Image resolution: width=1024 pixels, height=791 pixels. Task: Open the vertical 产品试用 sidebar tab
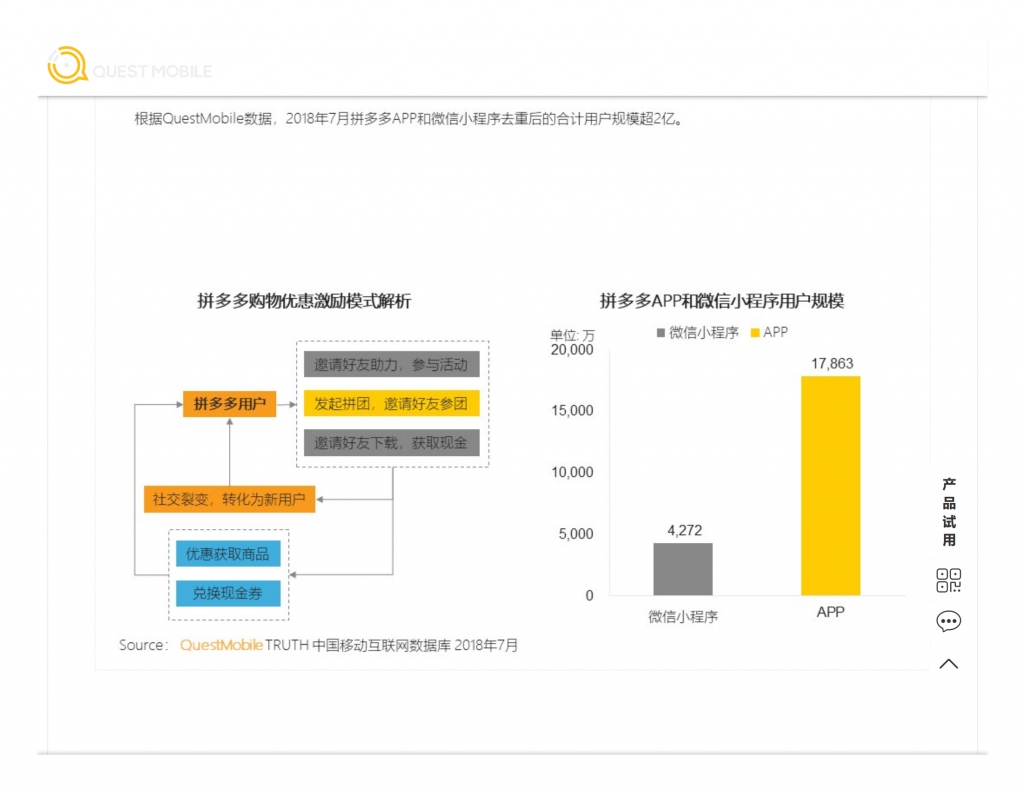948,512
